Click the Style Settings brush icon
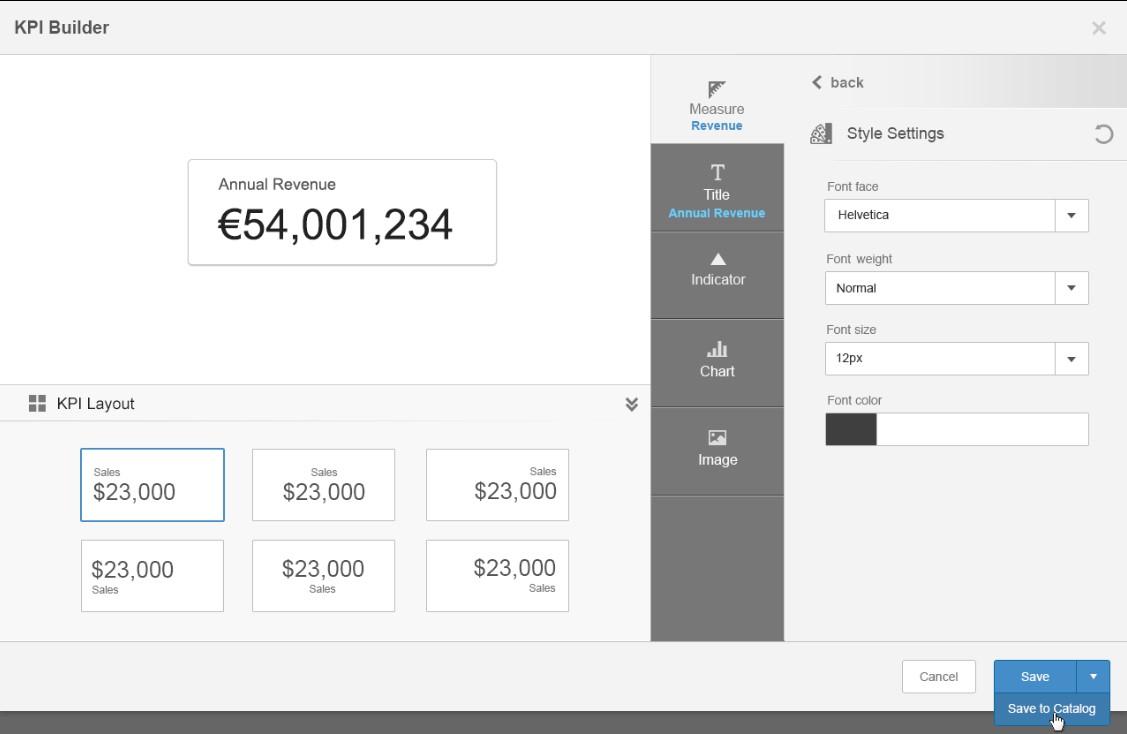 821,132
